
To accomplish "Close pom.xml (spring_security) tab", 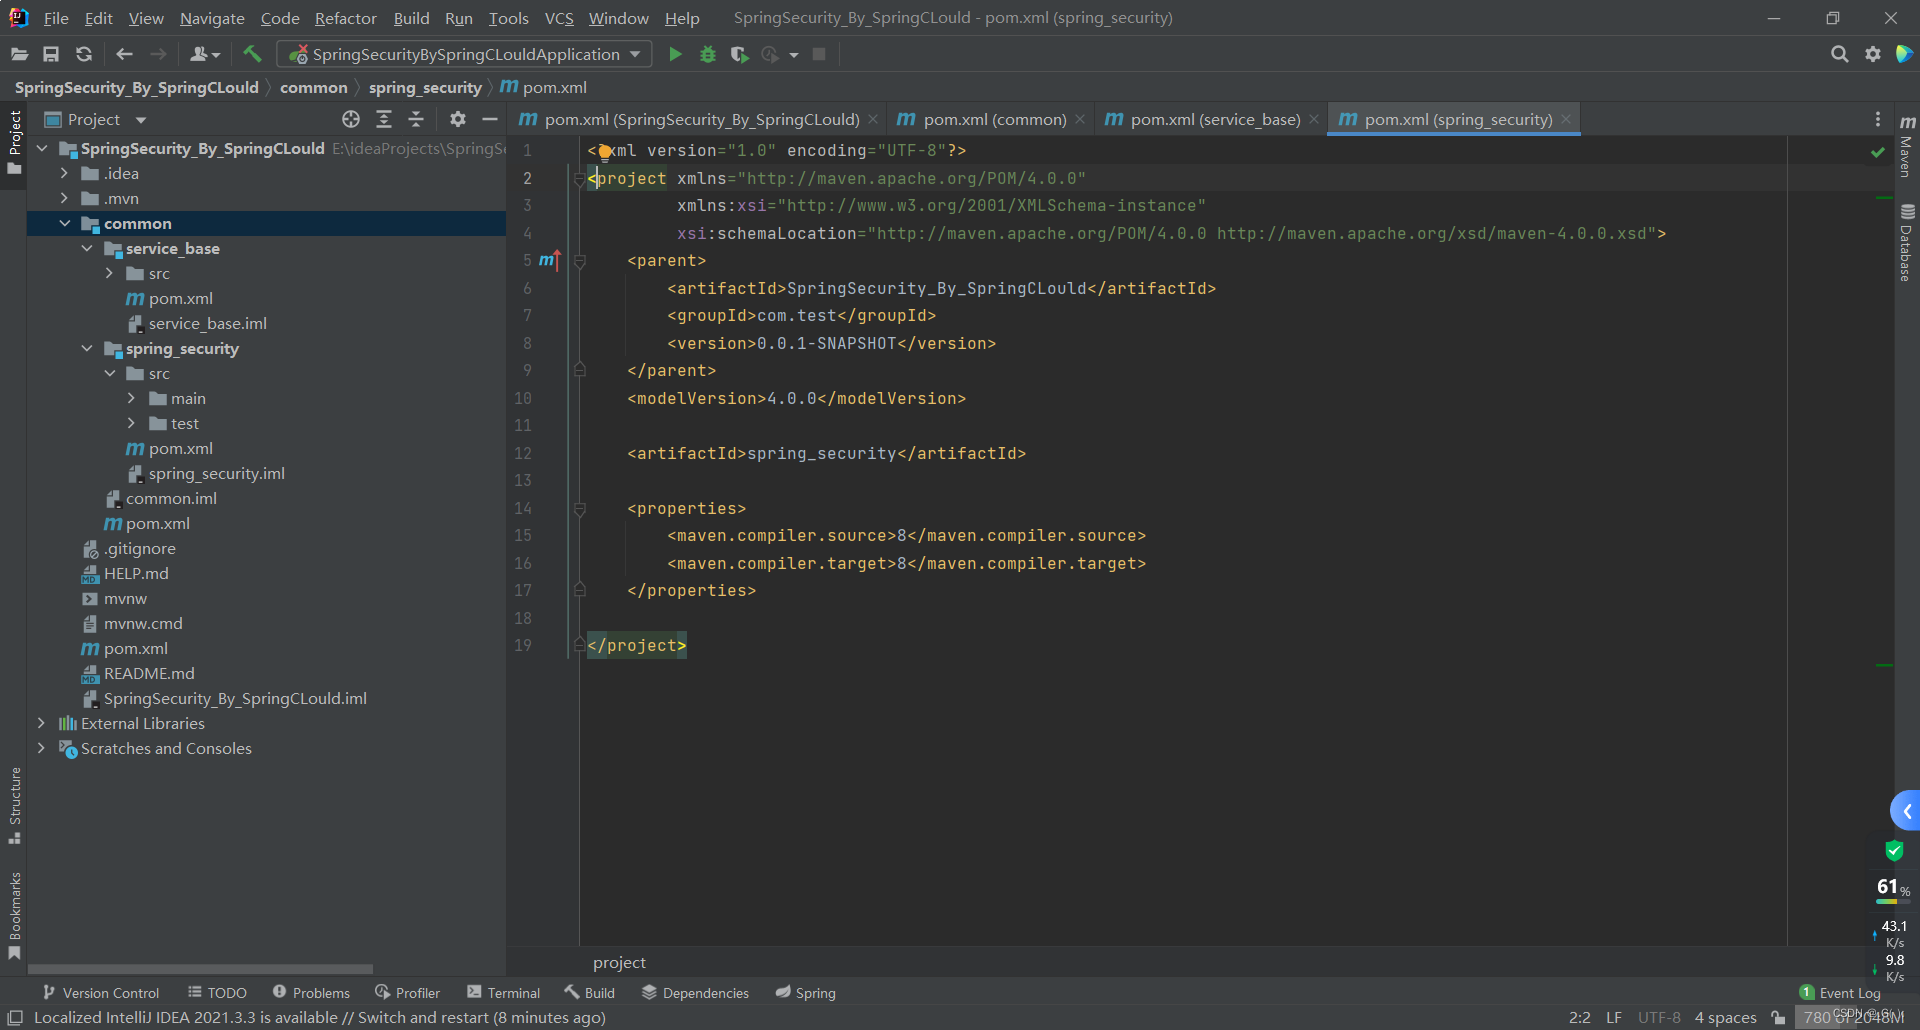I will click(x=1566, y=119).
